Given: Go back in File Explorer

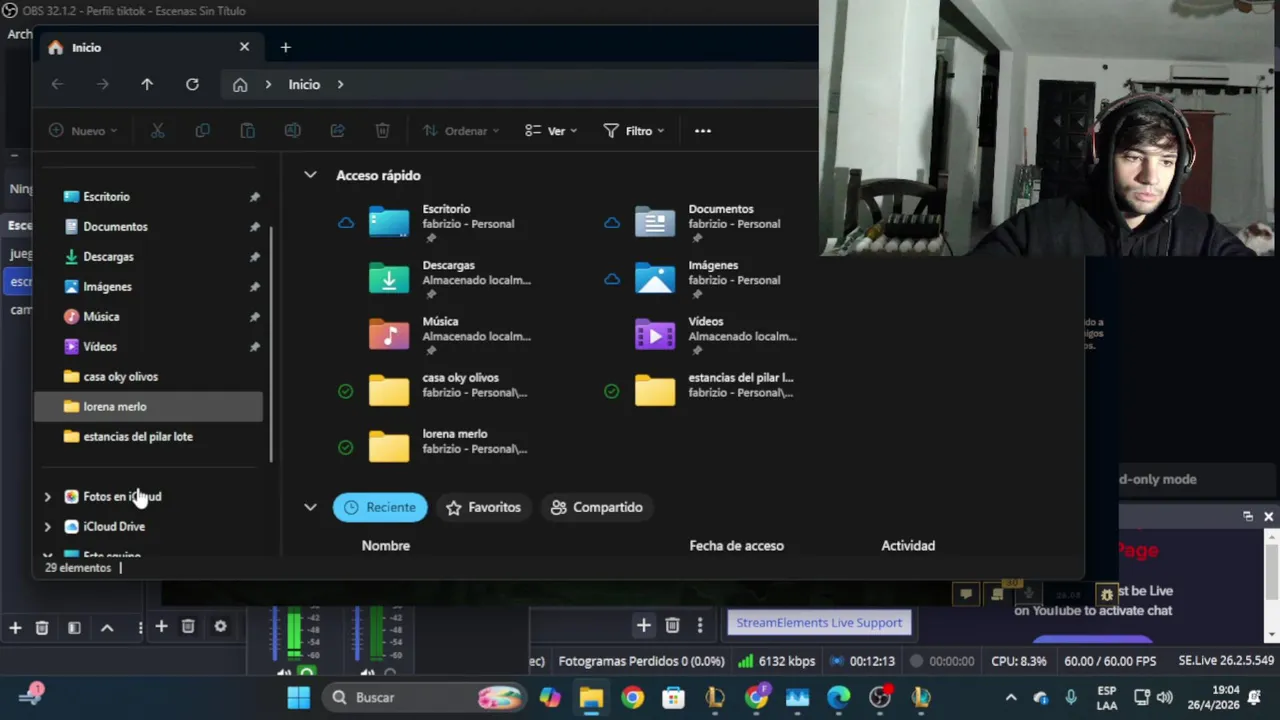Looking at the screenshot, I should (x=57, y=84).
